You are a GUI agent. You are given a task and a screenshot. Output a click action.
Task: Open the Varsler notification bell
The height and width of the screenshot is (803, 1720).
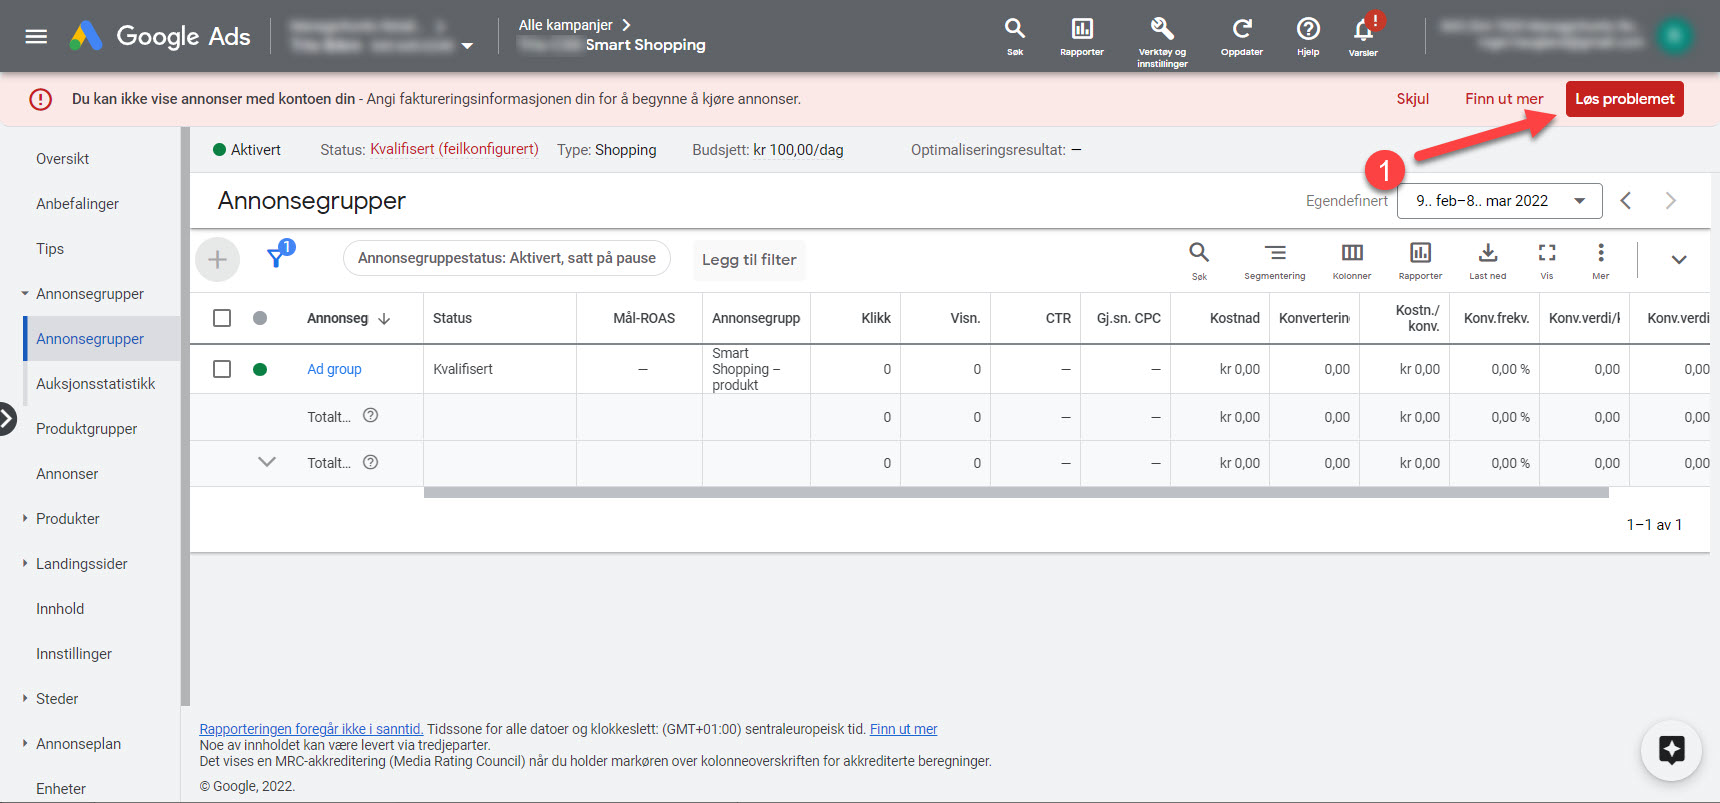(x=1364, y=37)
